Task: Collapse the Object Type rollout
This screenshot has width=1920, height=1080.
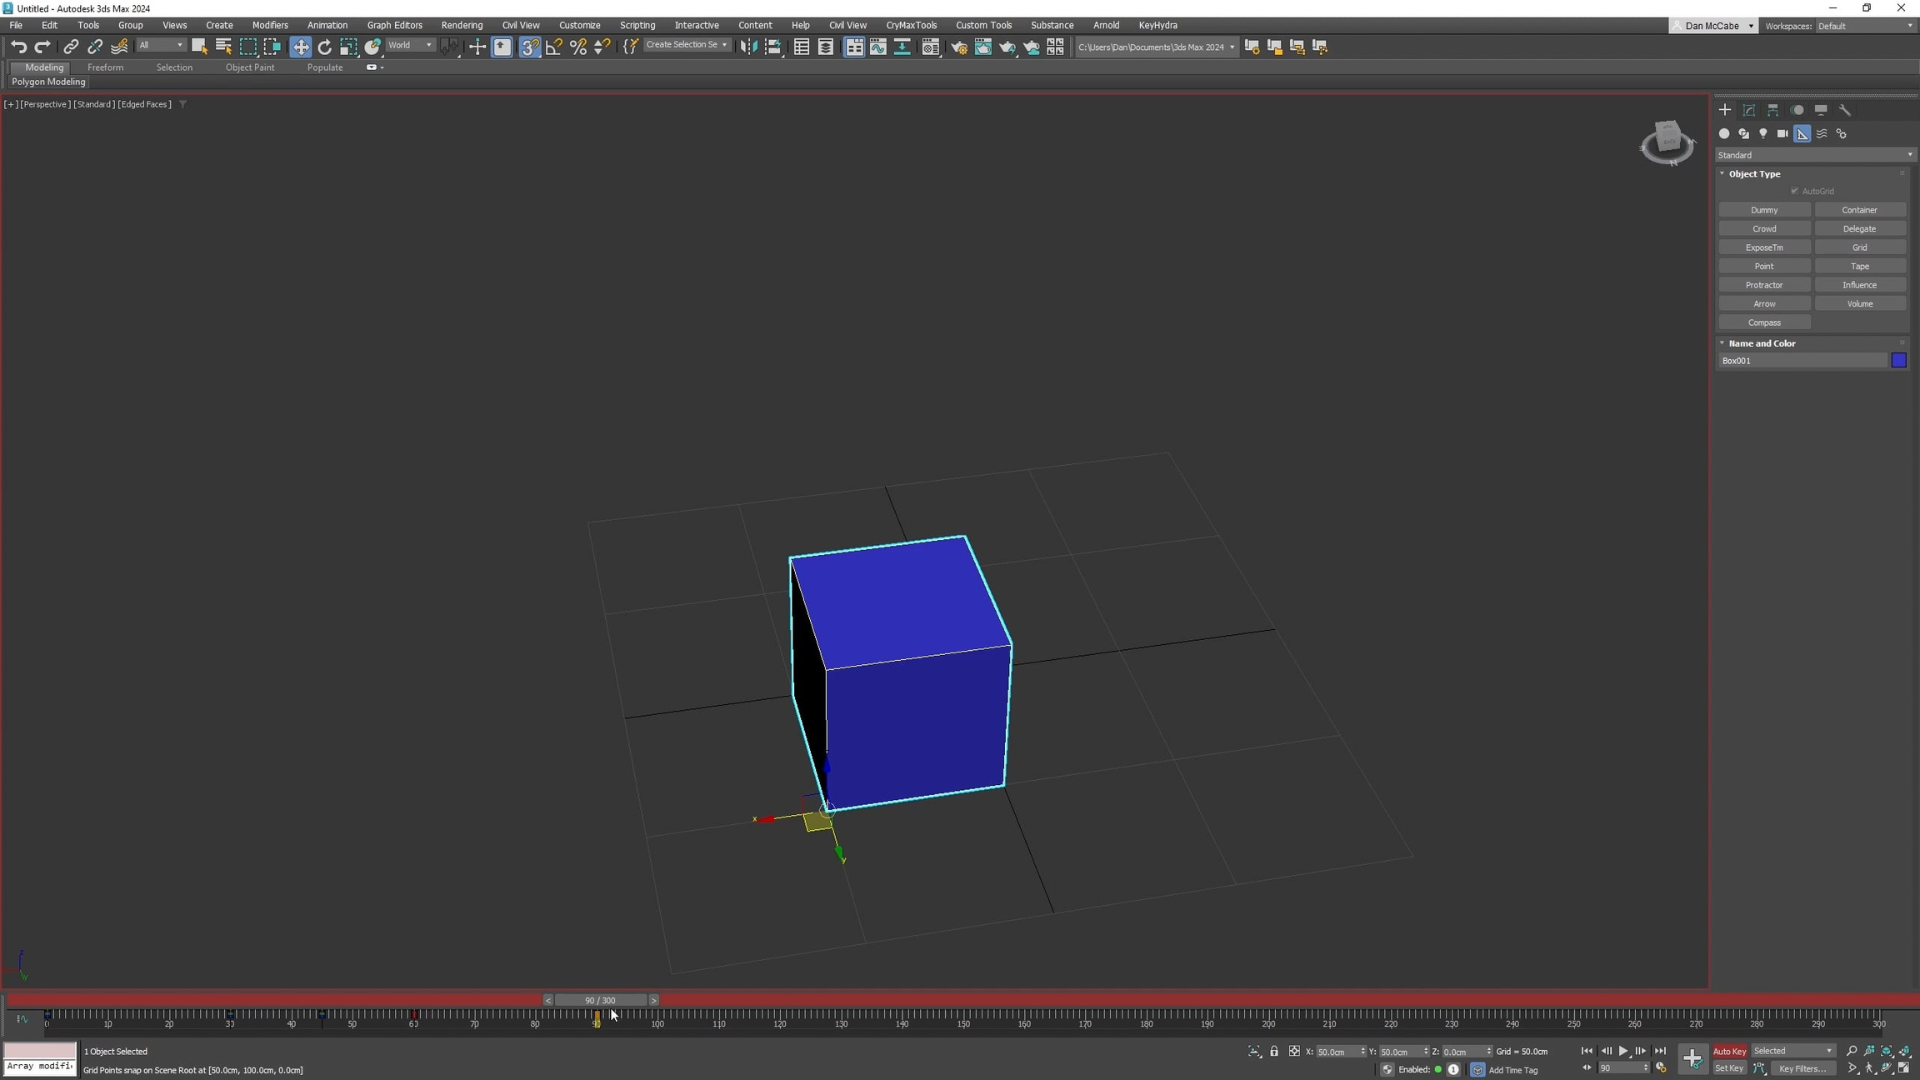Action: click(1754, 174)
